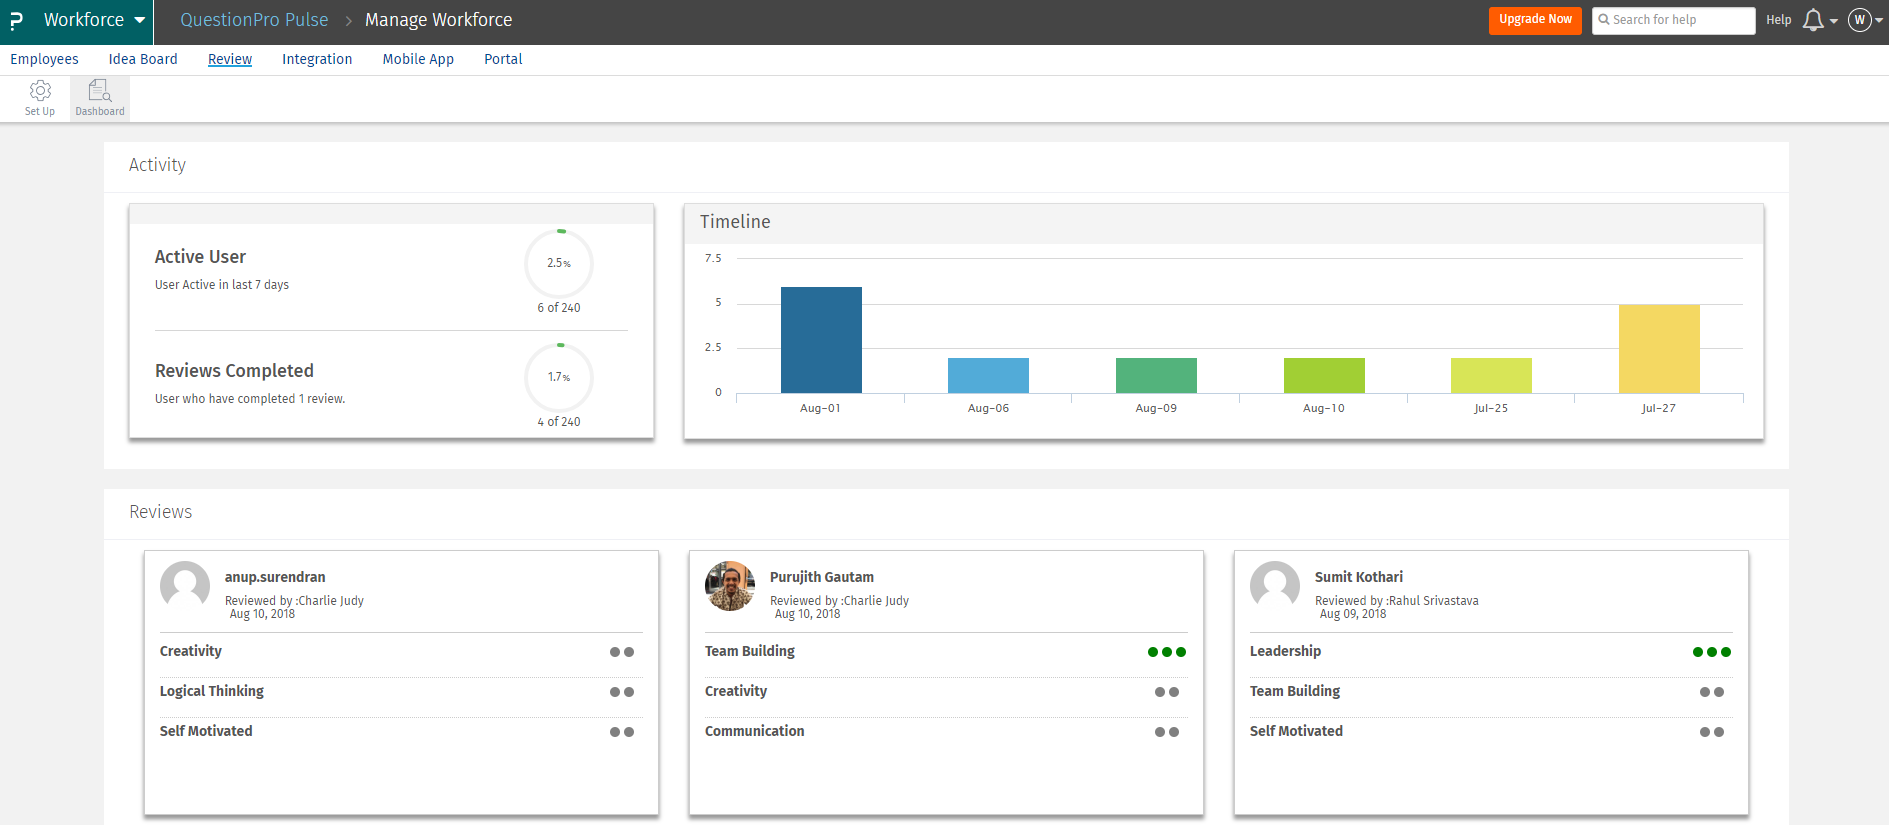Click the QuestionPro P logo icon
This screenshot has height=825, width=1889.
tap(16, 20)
